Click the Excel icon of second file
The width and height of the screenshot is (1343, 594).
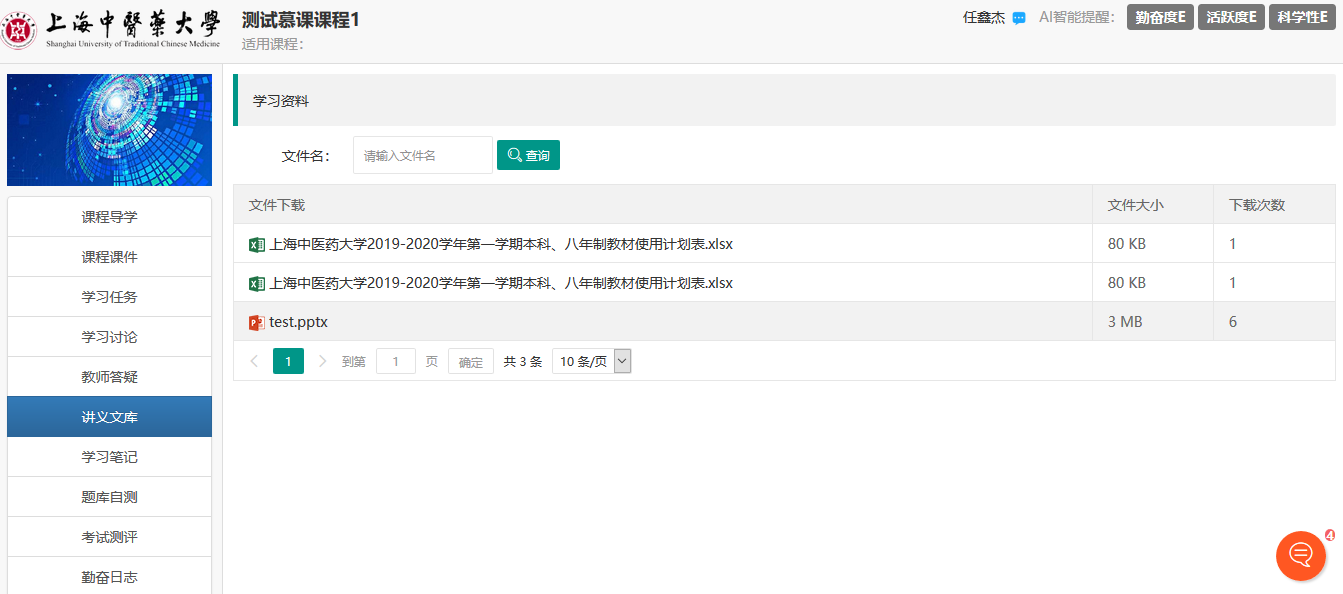[257, 284]
